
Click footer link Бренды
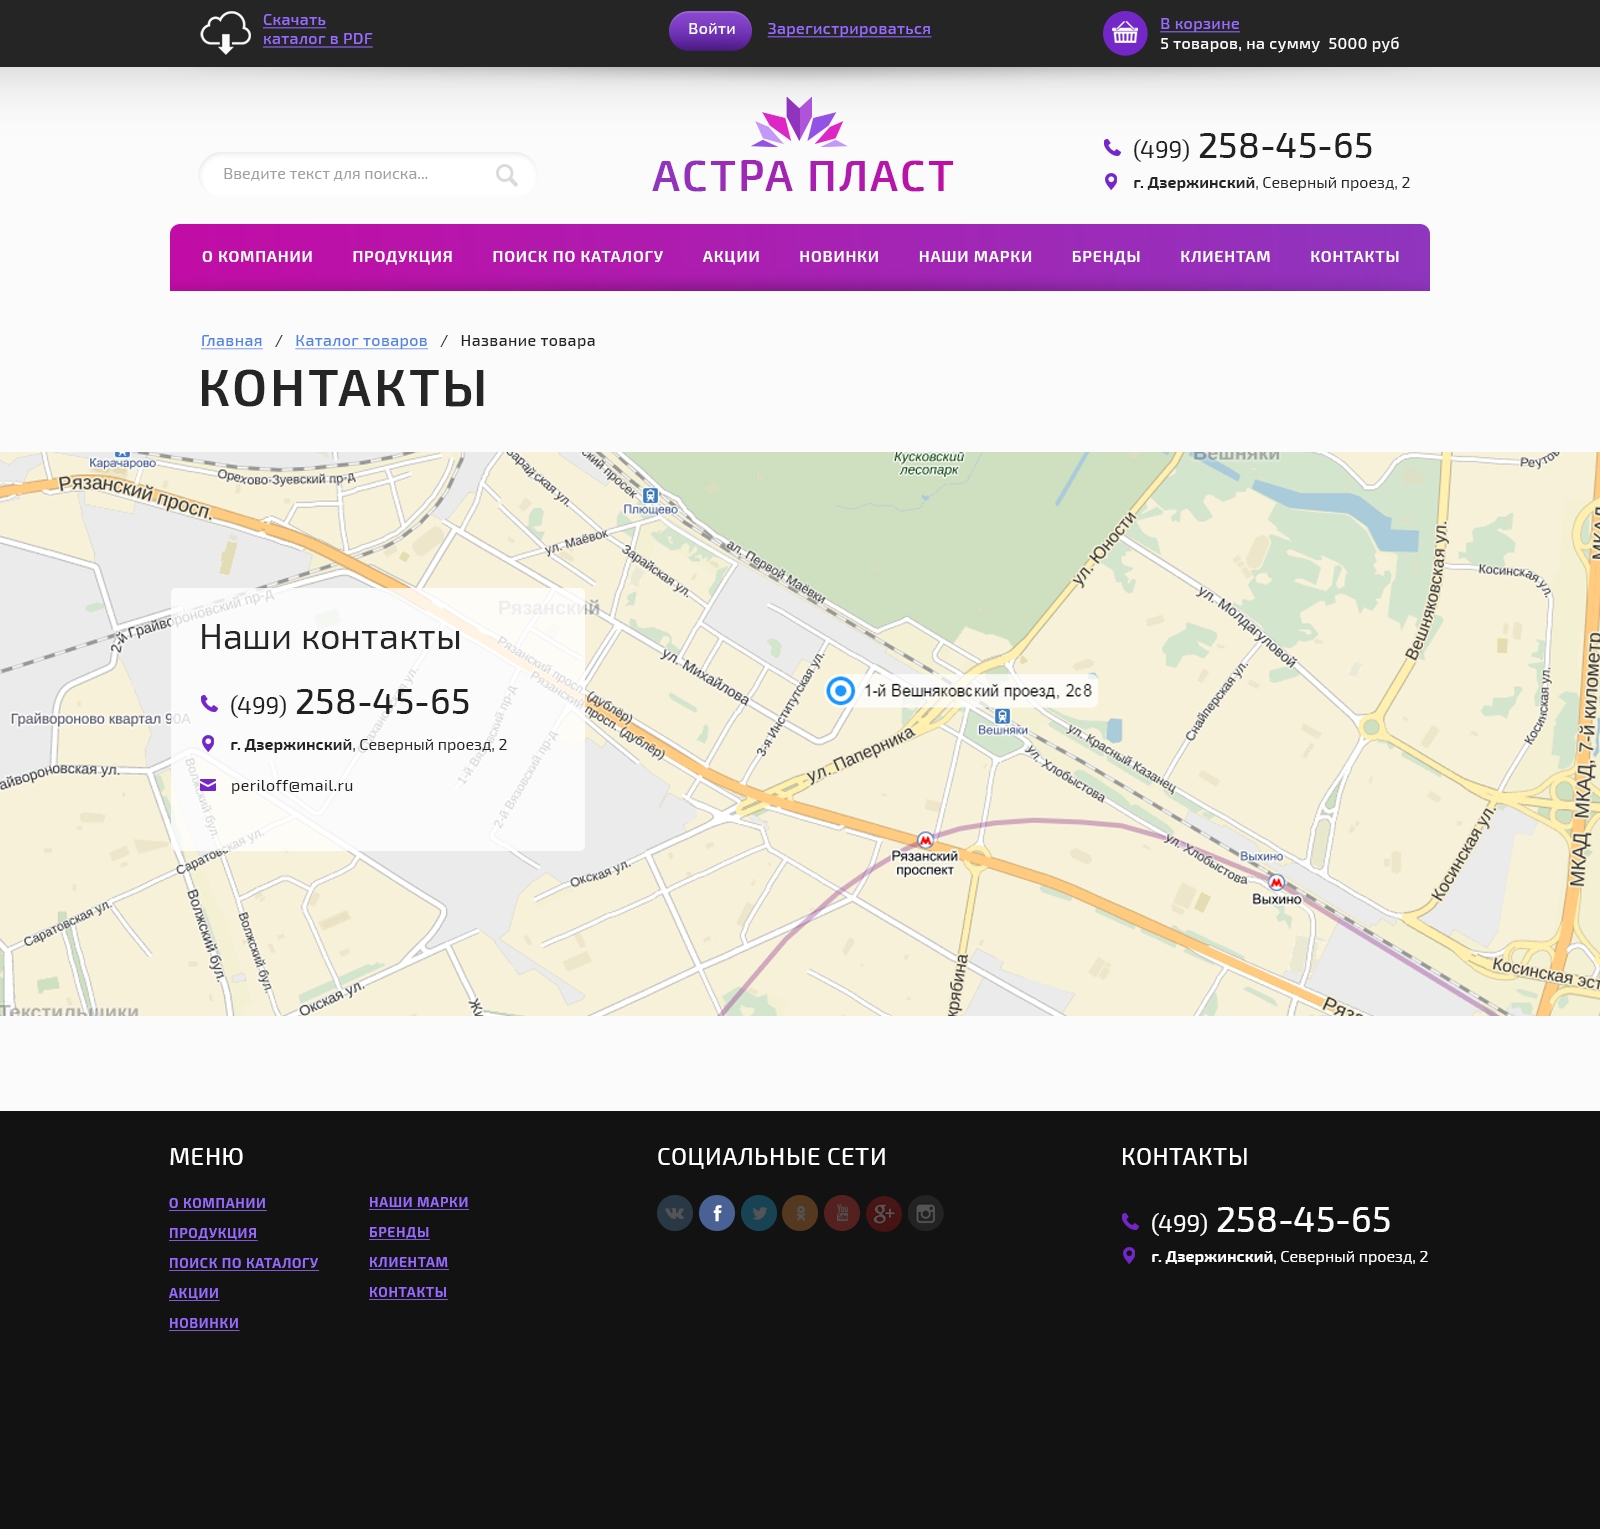tap(399, 1232)
